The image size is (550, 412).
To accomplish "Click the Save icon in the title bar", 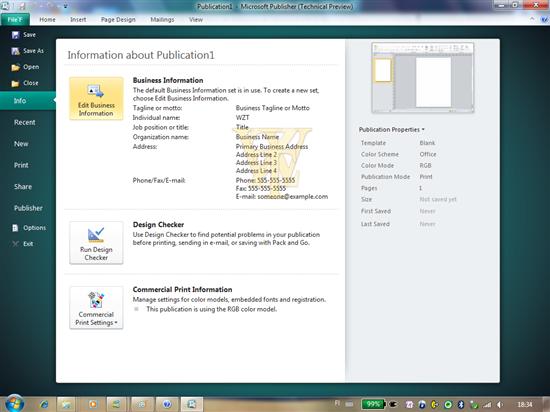I will coord(22,6).
